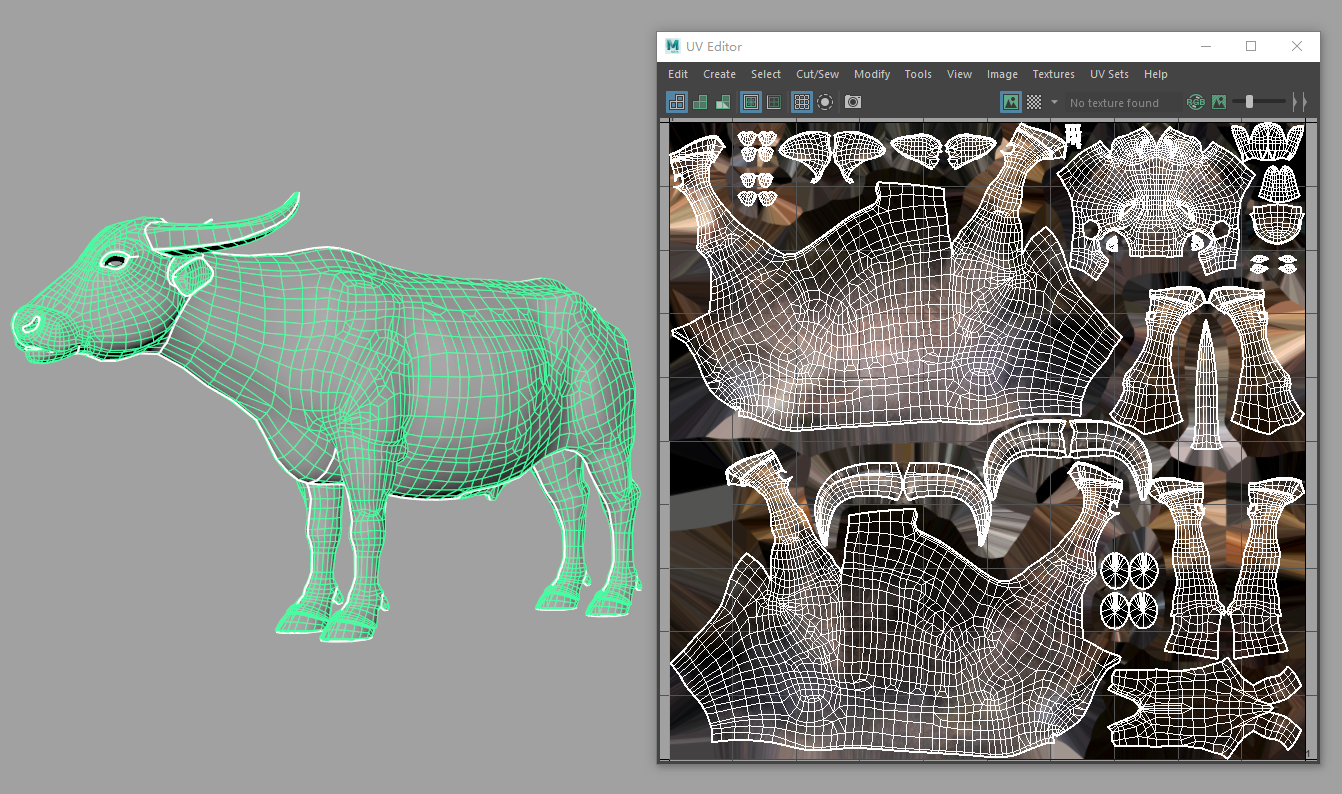Viewport: 1342px width, 794px height.
Task: Toggle texture borders display icon
Action: [x=750, y=102]
